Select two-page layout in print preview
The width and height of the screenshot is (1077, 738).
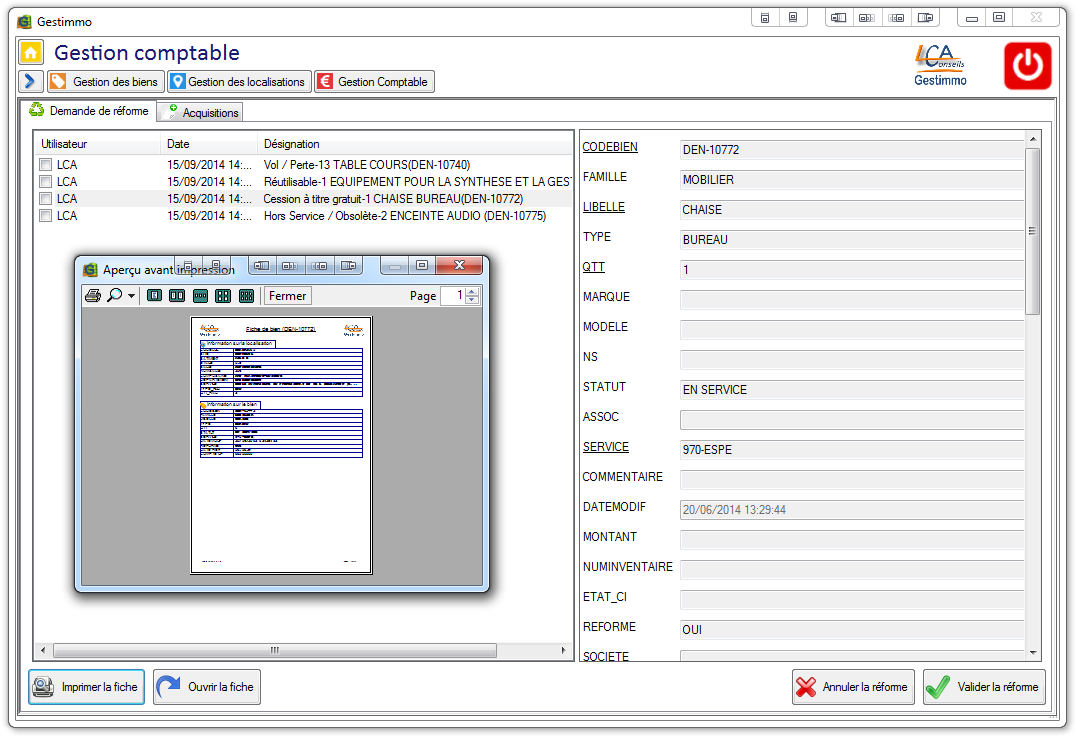pyautogui.click(x=177, y=296)
